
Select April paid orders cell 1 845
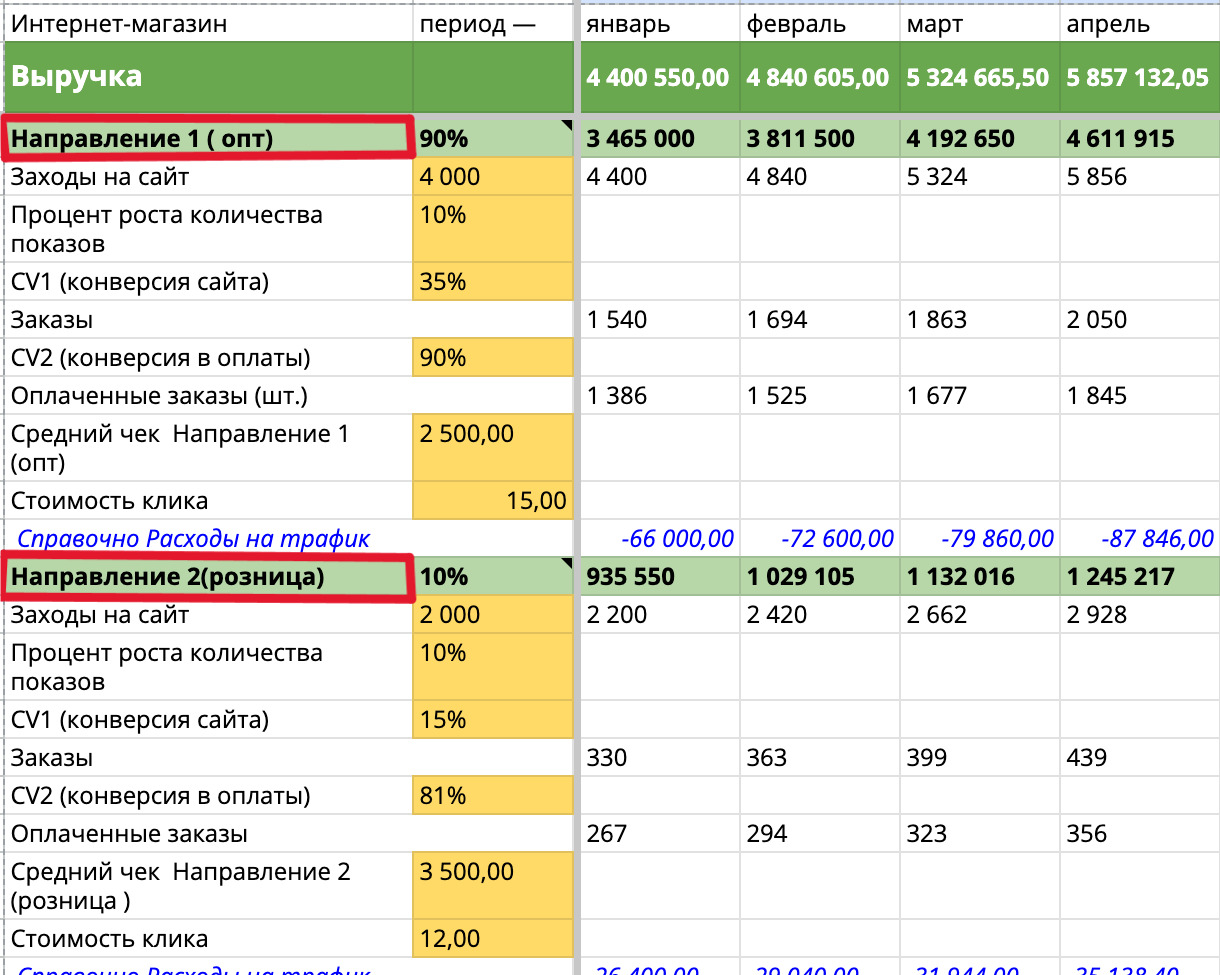pos(1138,396)
